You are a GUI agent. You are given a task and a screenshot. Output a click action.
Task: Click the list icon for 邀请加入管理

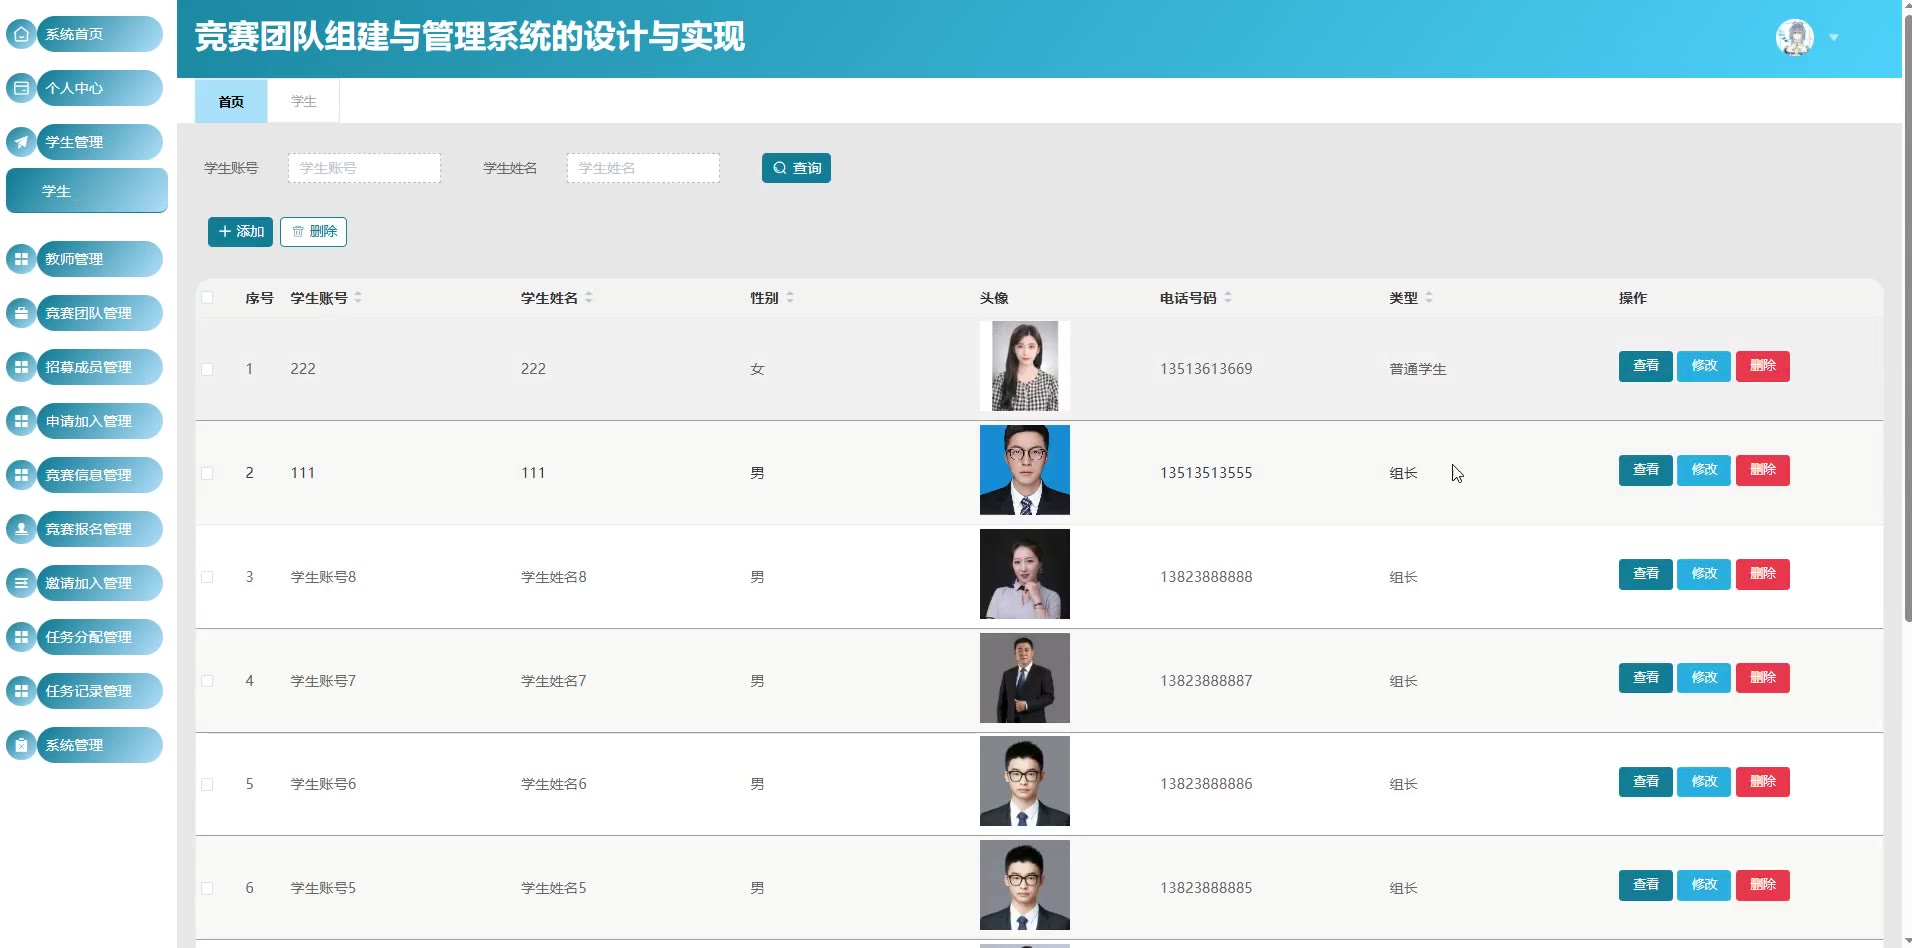click(x=21, y=583)
